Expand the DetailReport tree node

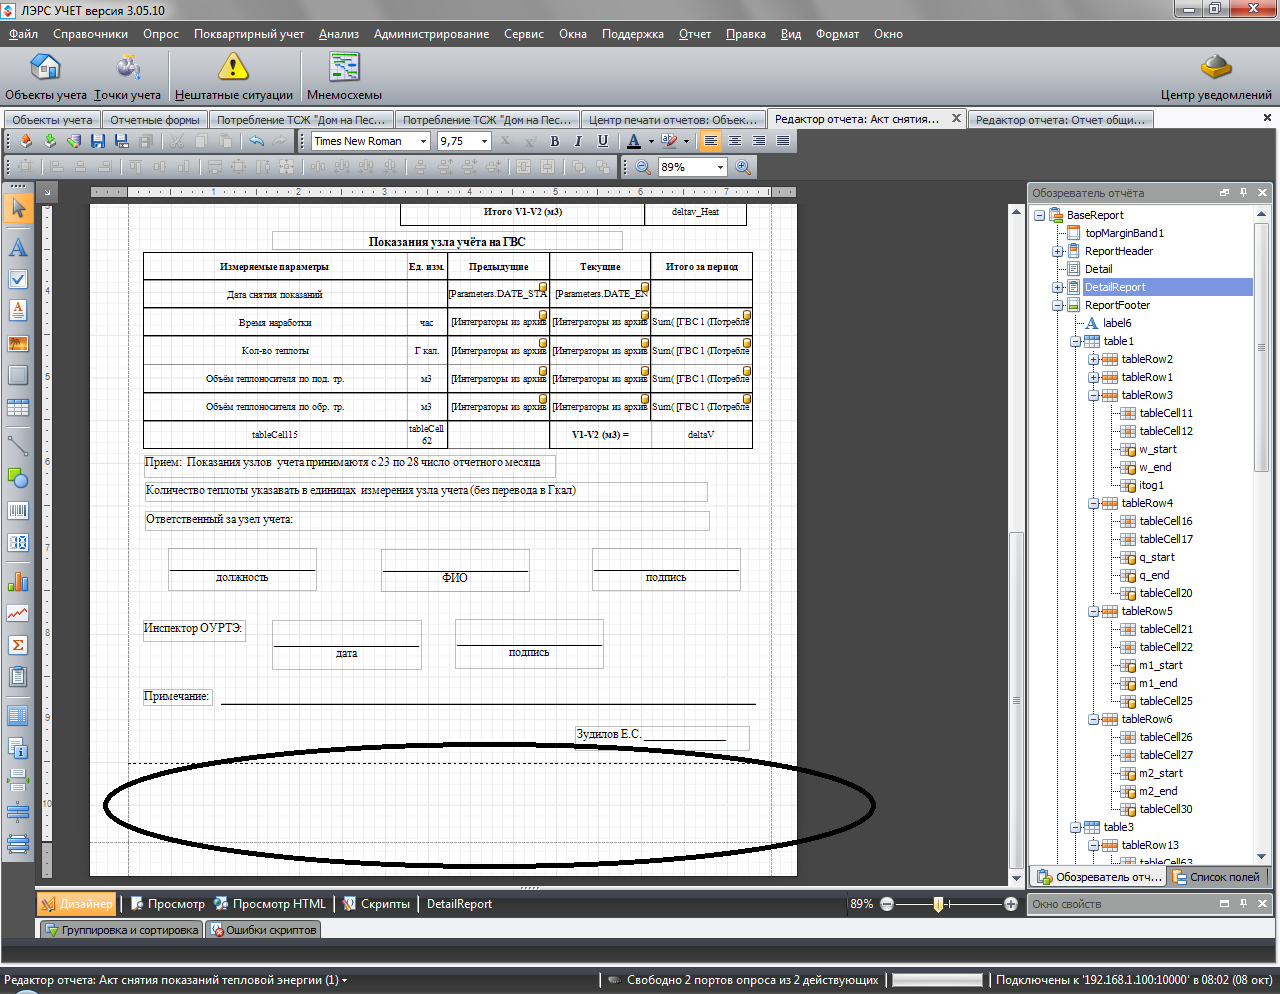(x=1057, y=287)
